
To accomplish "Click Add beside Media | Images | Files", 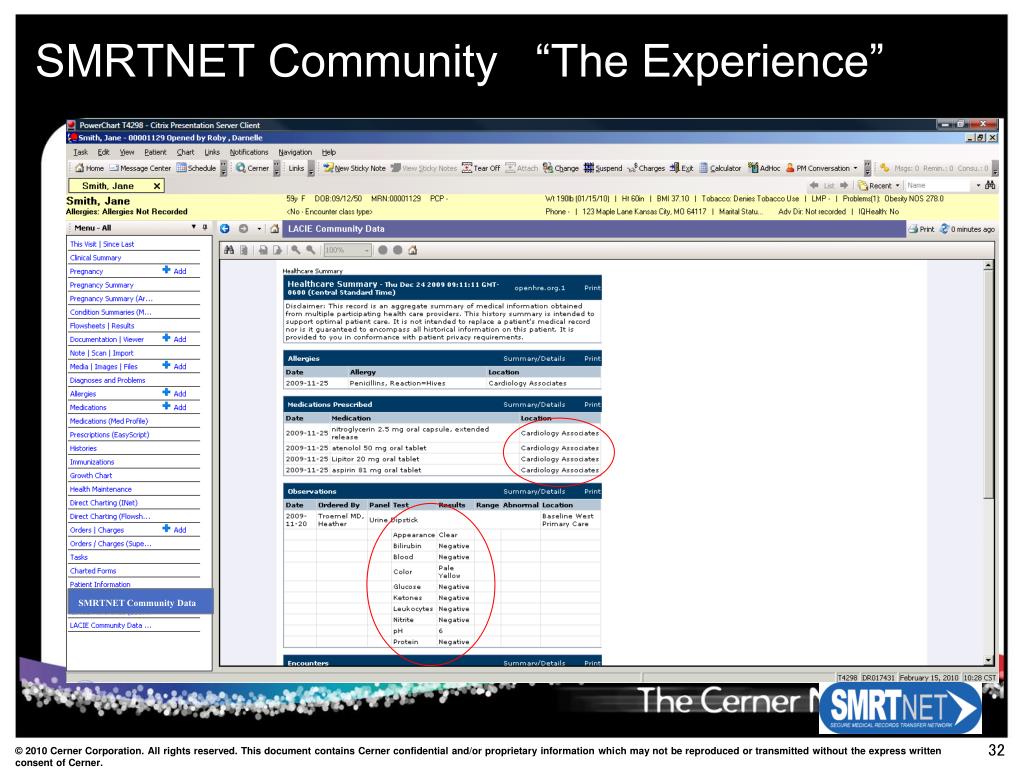I will [174, 366].
